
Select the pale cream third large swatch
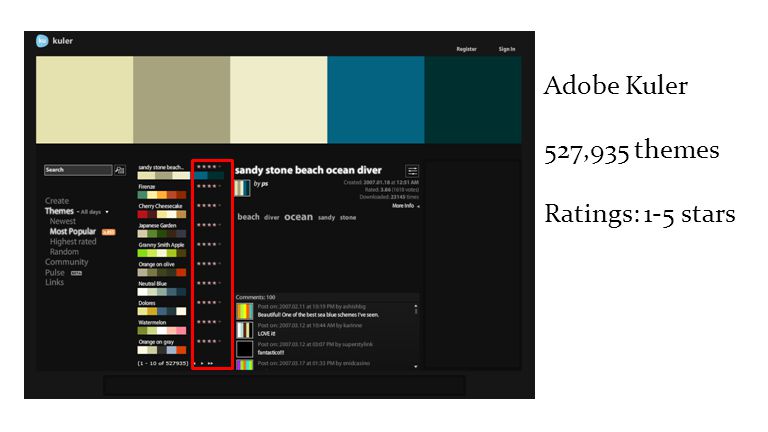click(x=278, y=100)
